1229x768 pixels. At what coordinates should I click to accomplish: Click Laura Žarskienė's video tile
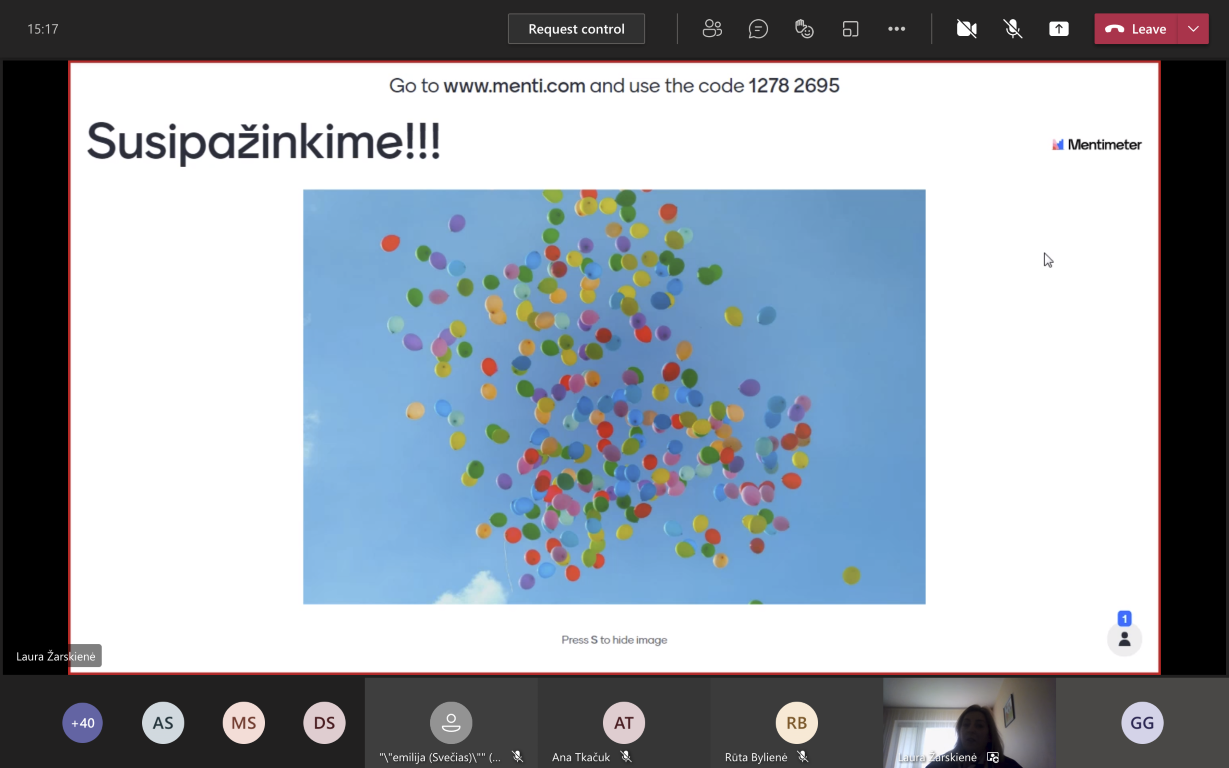(968, 720)
